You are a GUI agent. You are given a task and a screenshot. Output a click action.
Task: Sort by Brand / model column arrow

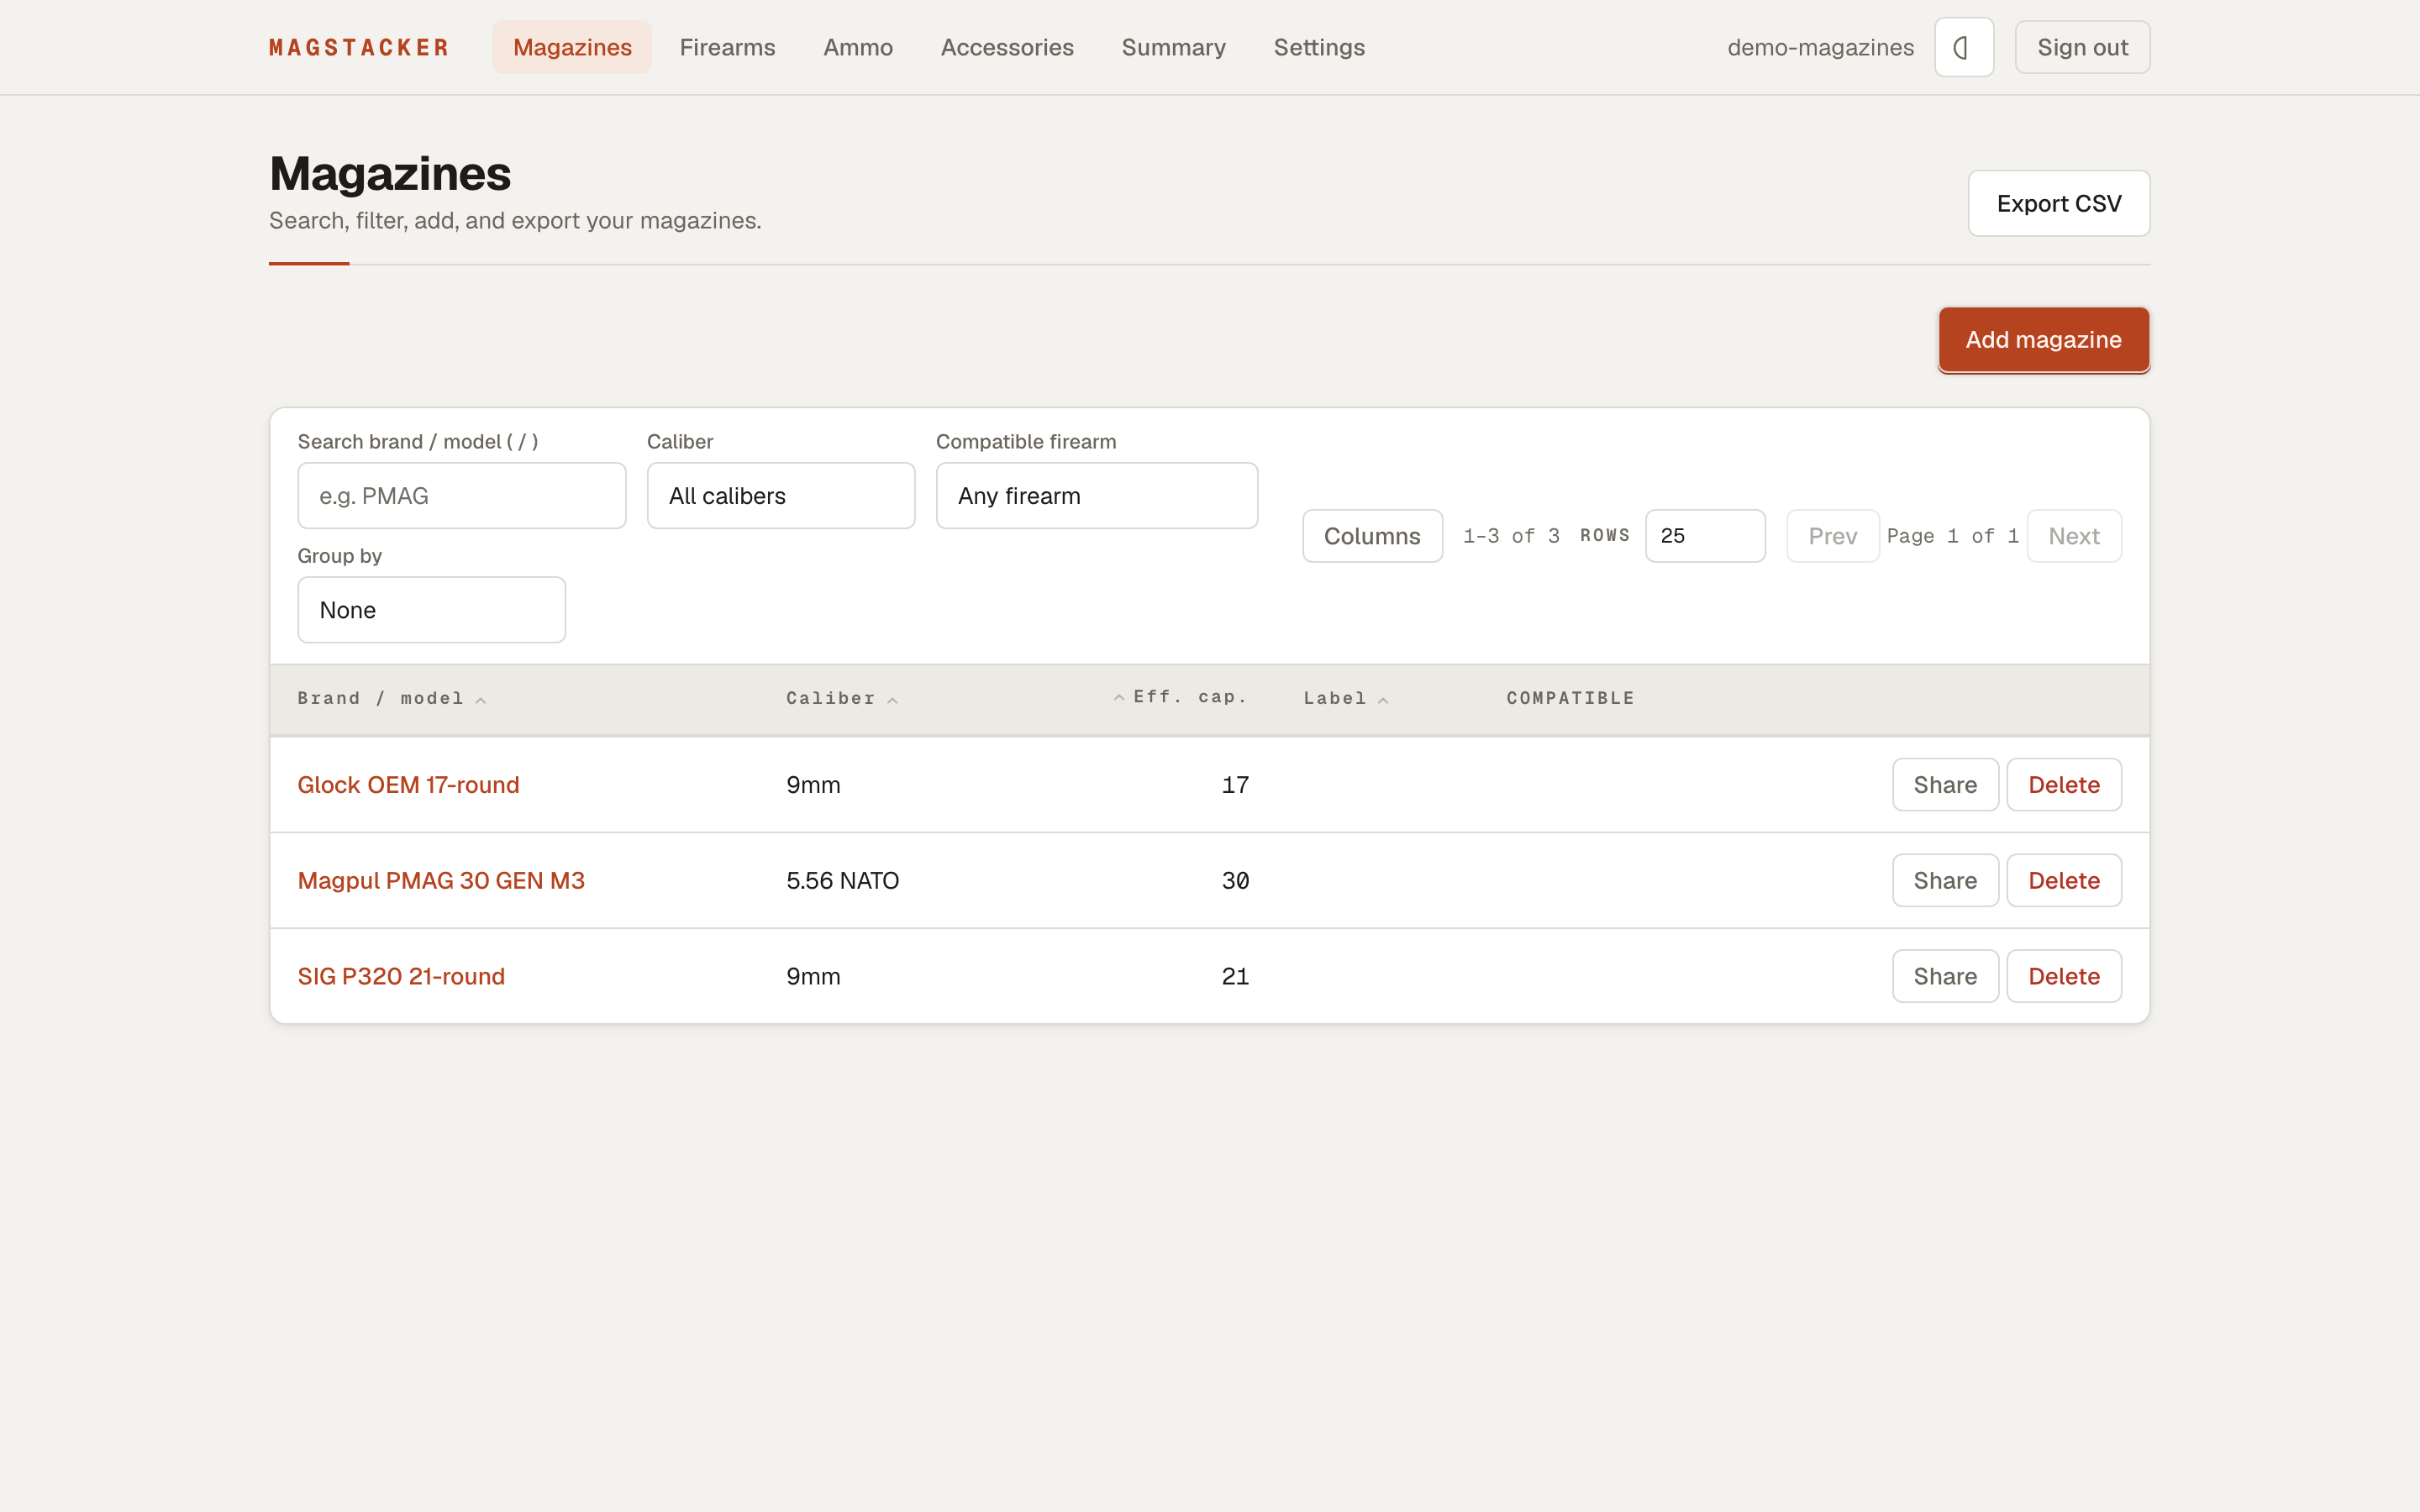tap(481, 700)
